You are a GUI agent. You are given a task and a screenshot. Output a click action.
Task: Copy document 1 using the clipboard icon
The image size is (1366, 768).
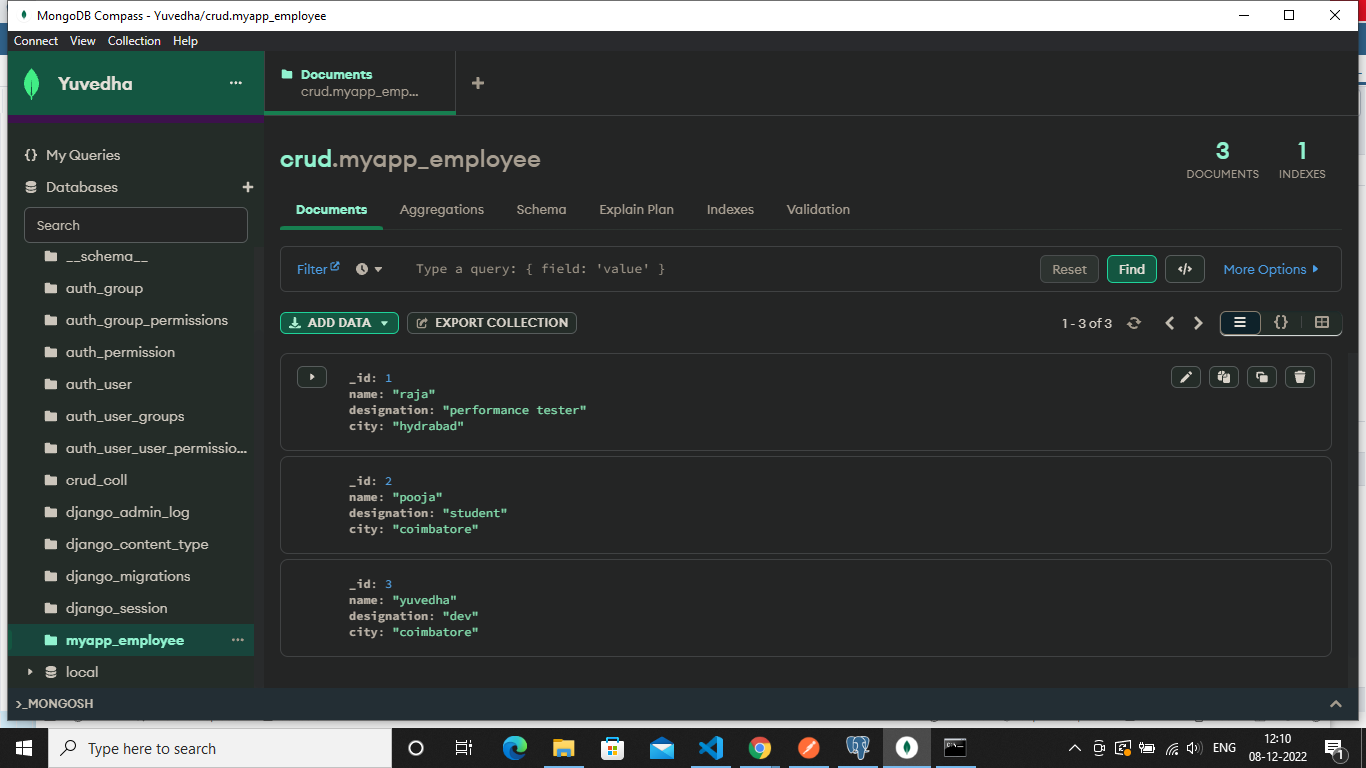[x=1223, y=377]
